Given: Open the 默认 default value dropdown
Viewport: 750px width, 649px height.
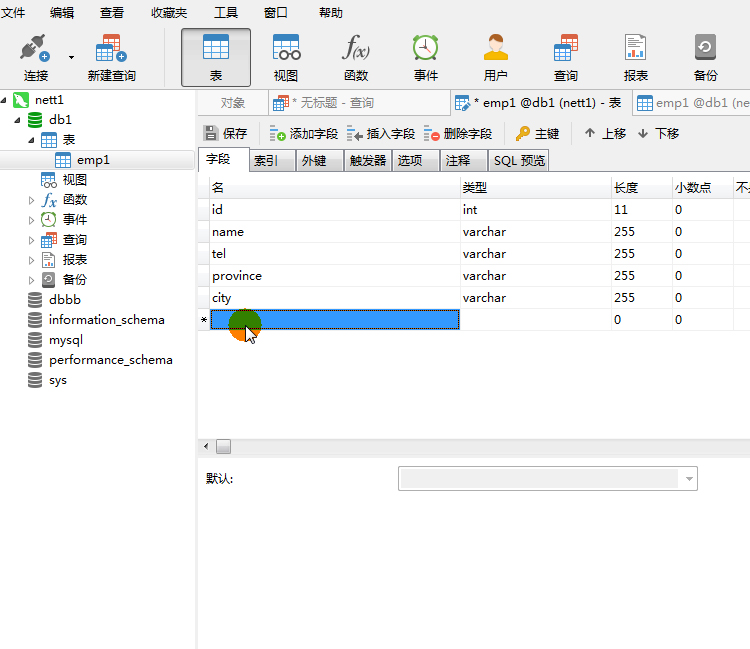Looking at the screenshot, I should point(689,479).
